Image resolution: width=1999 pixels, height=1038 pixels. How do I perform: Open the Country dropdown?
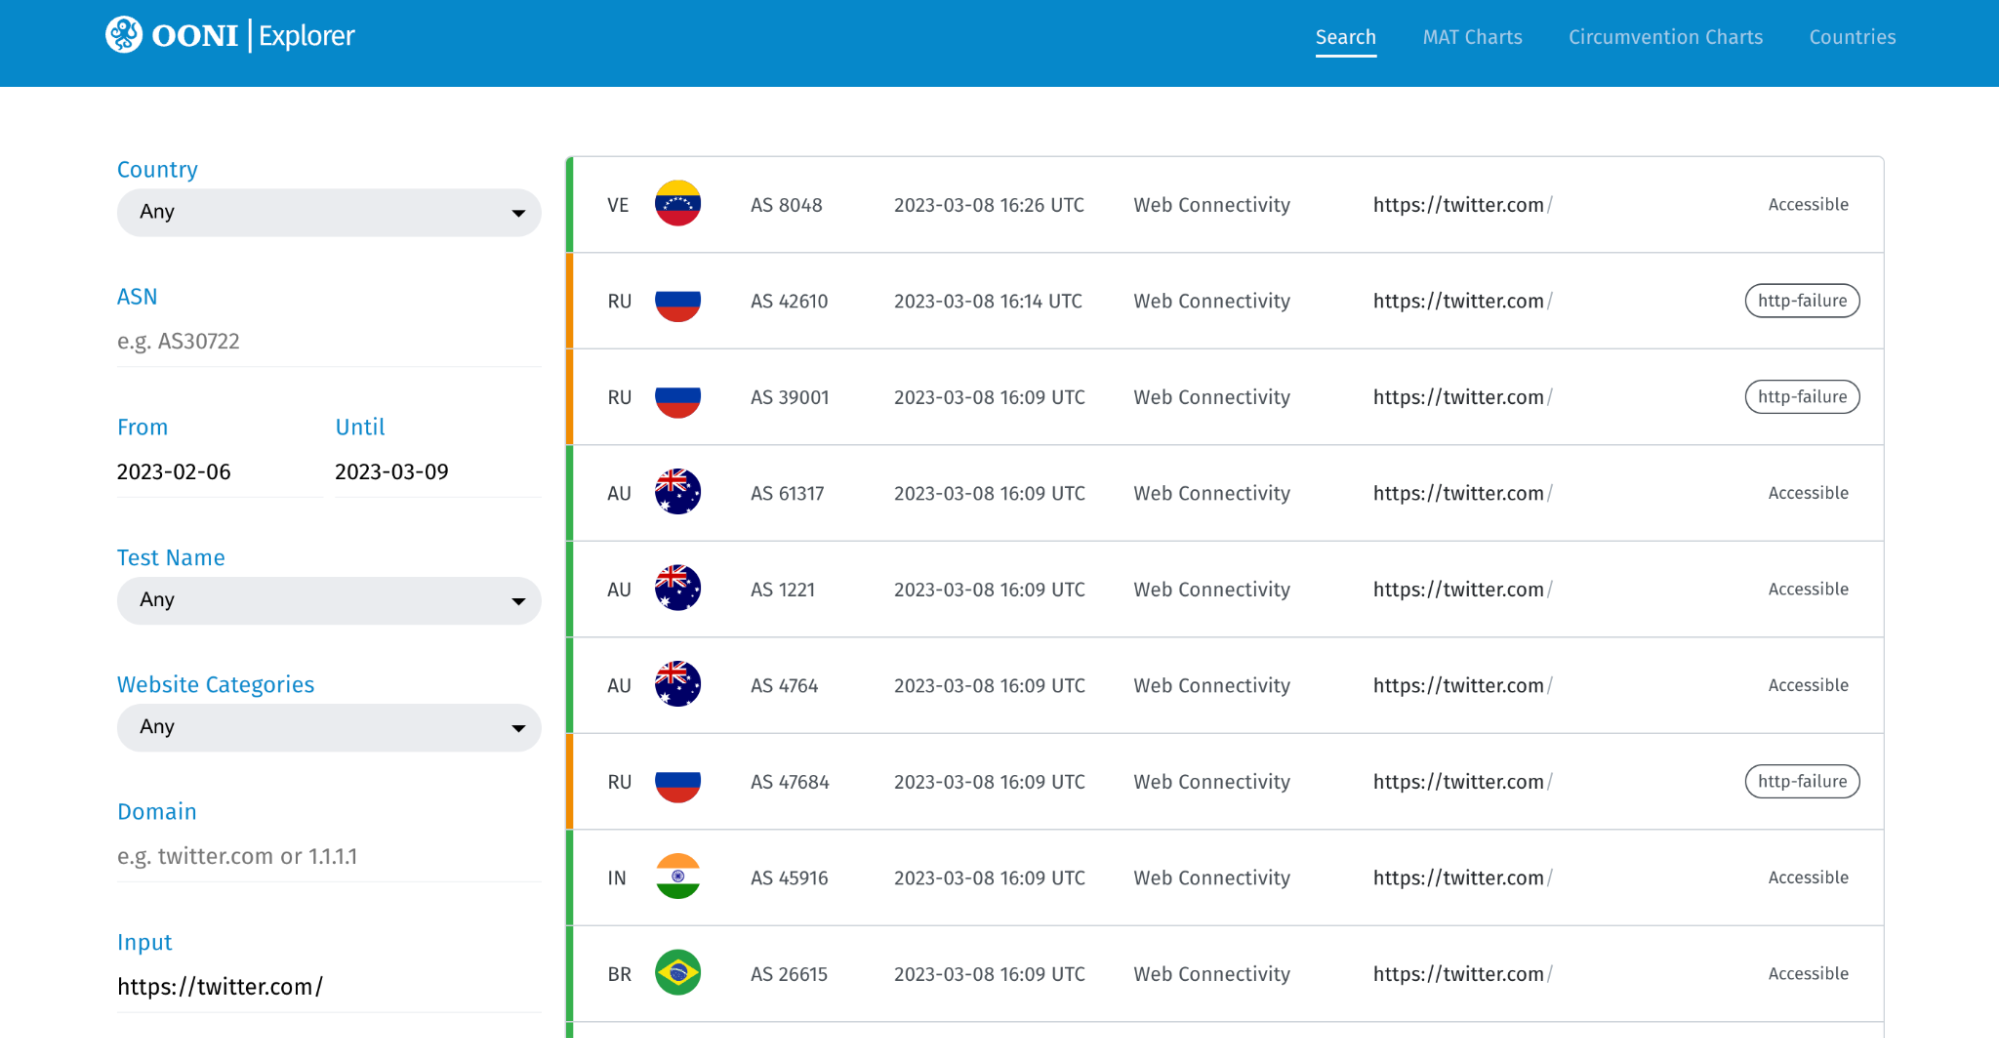pyautogui.click(x=328, y=212)
